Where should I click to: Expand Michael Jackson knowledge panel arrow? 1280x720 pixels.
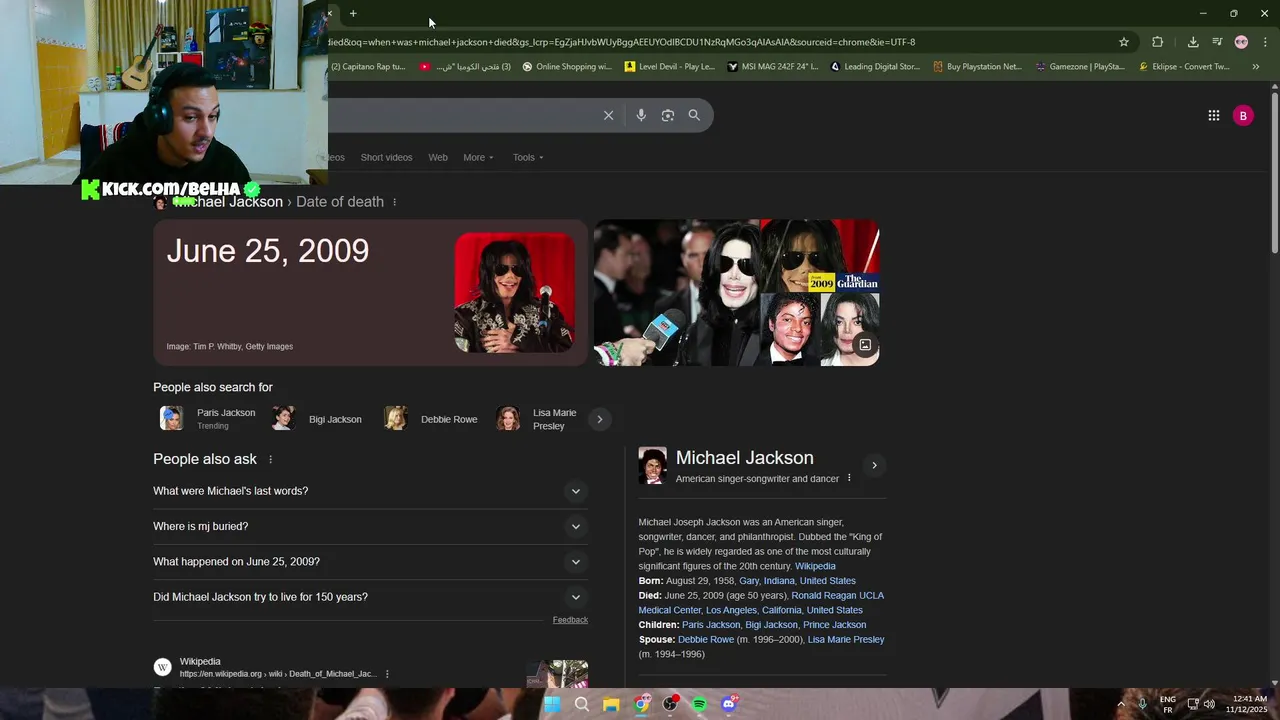(x=874, y=465)
